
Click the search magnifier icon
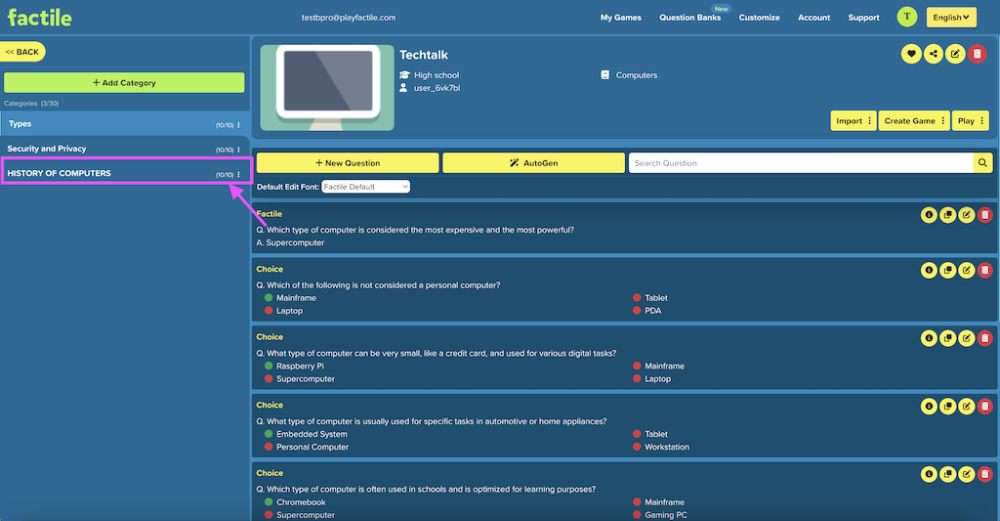pyautogui.click(x=983, y=163)
